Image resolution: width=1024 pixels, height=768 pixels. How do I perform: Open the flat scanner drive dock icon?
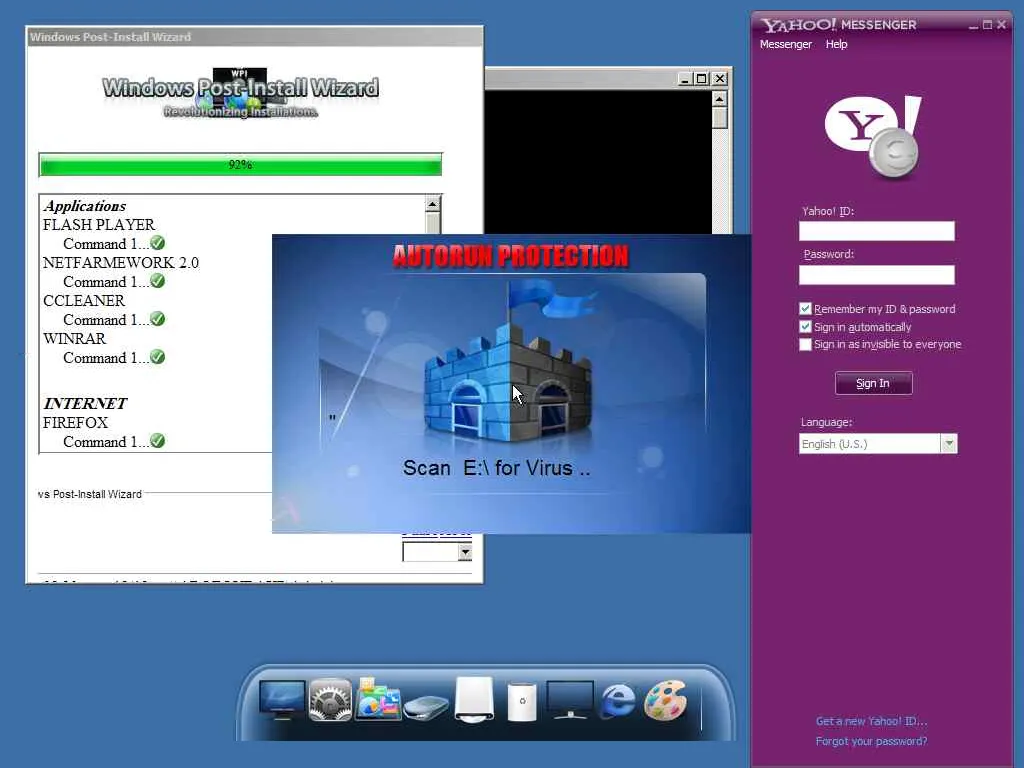tap(426, 708)
